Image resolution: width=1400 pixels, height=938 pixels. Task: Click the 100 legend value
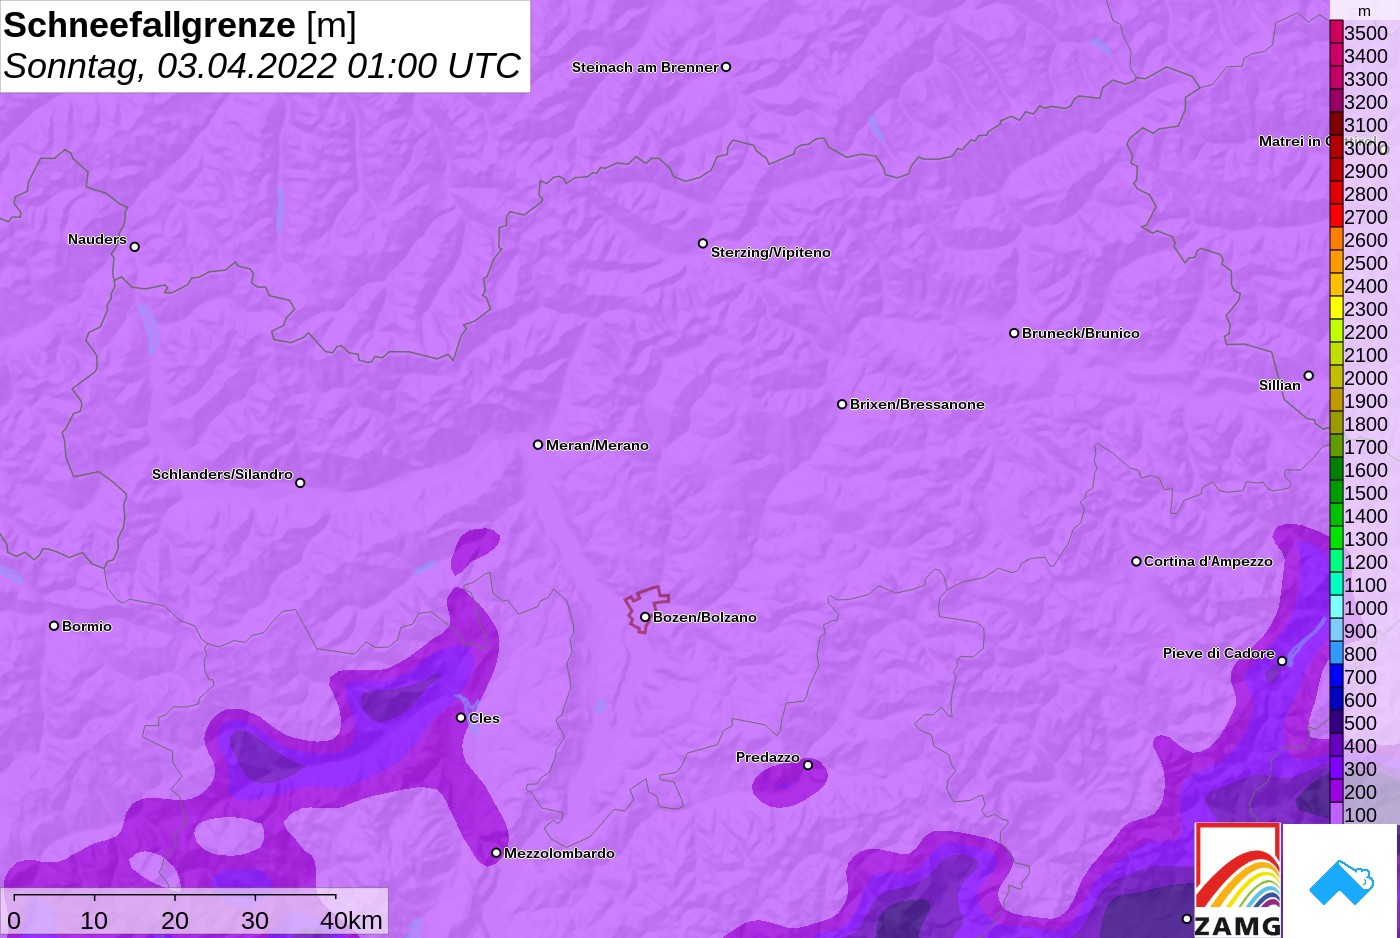[x=1361, y=815]
